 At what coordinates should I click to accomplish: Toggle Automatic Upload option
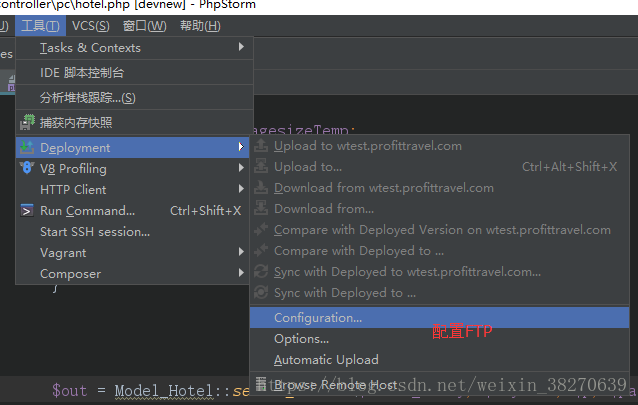coord(439,360)
